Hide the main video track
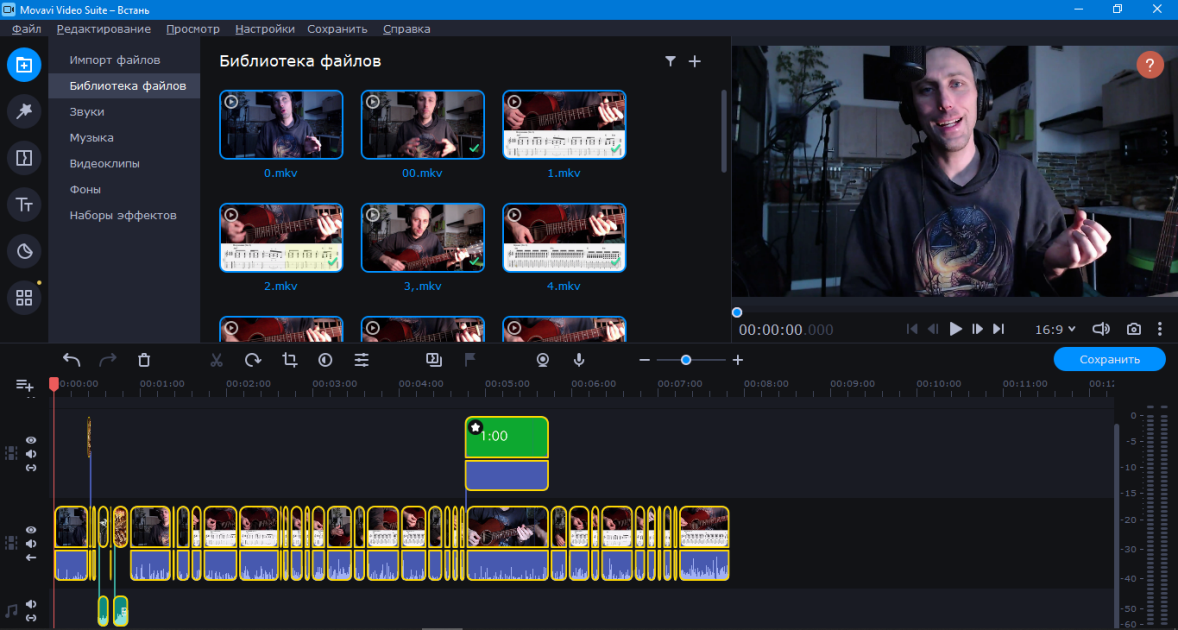This screenshot has width=1178, height=630. (31, 530)
